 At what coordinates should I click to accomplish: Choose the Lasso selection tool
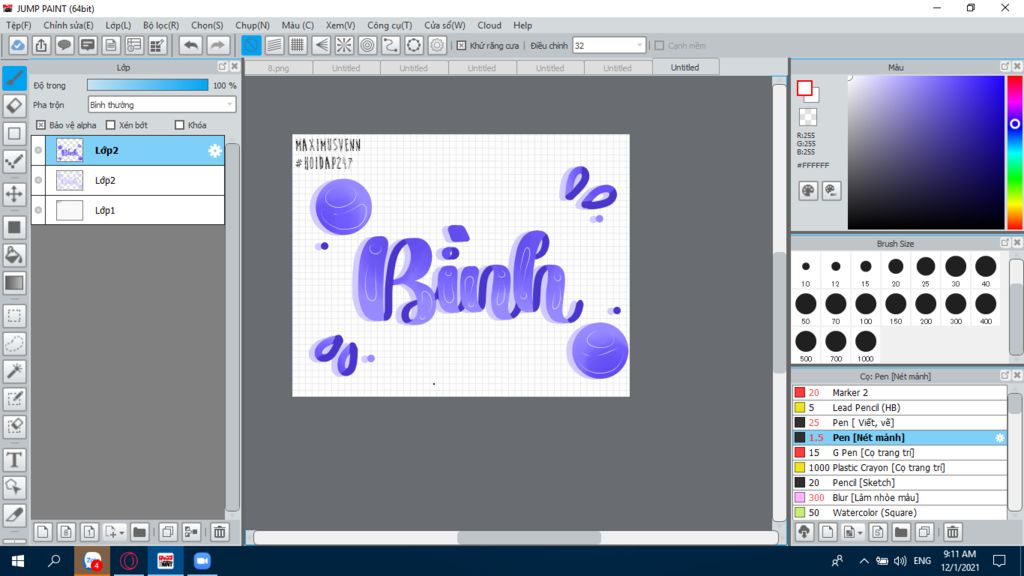(14, 344)
